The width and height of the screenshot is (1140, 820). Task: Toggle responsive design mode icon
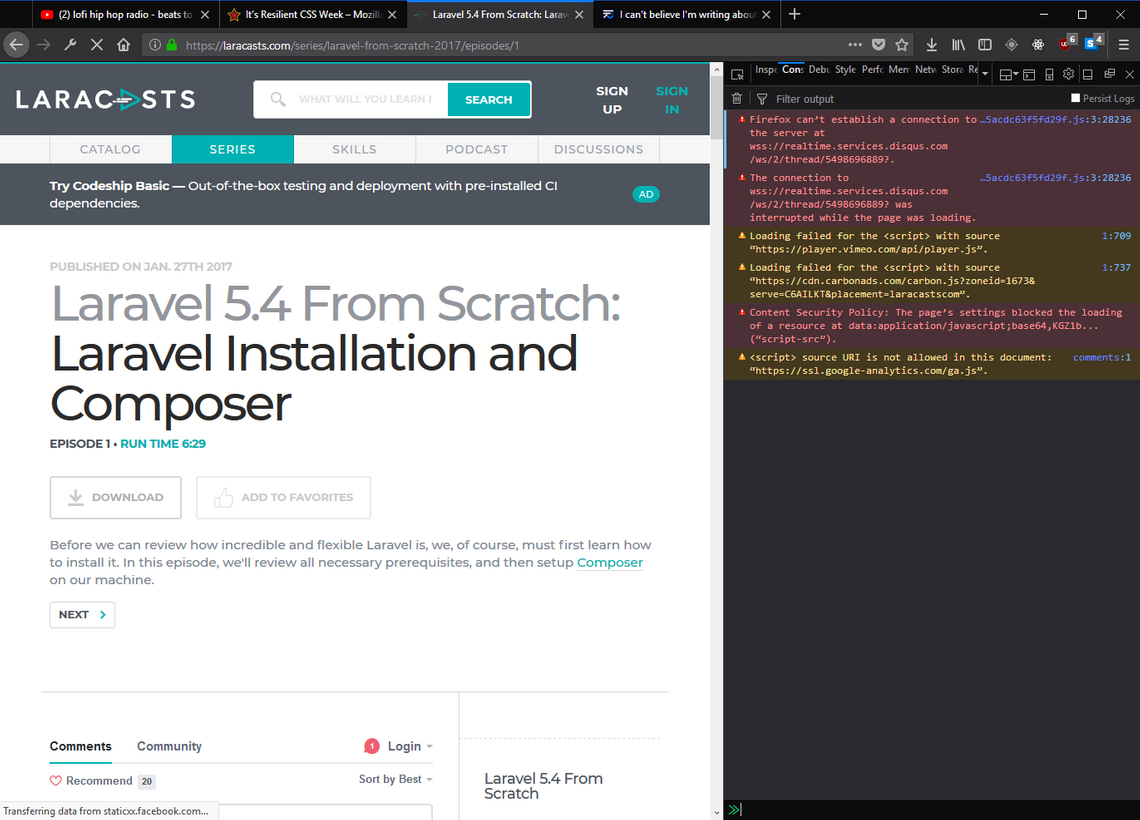1049,74
